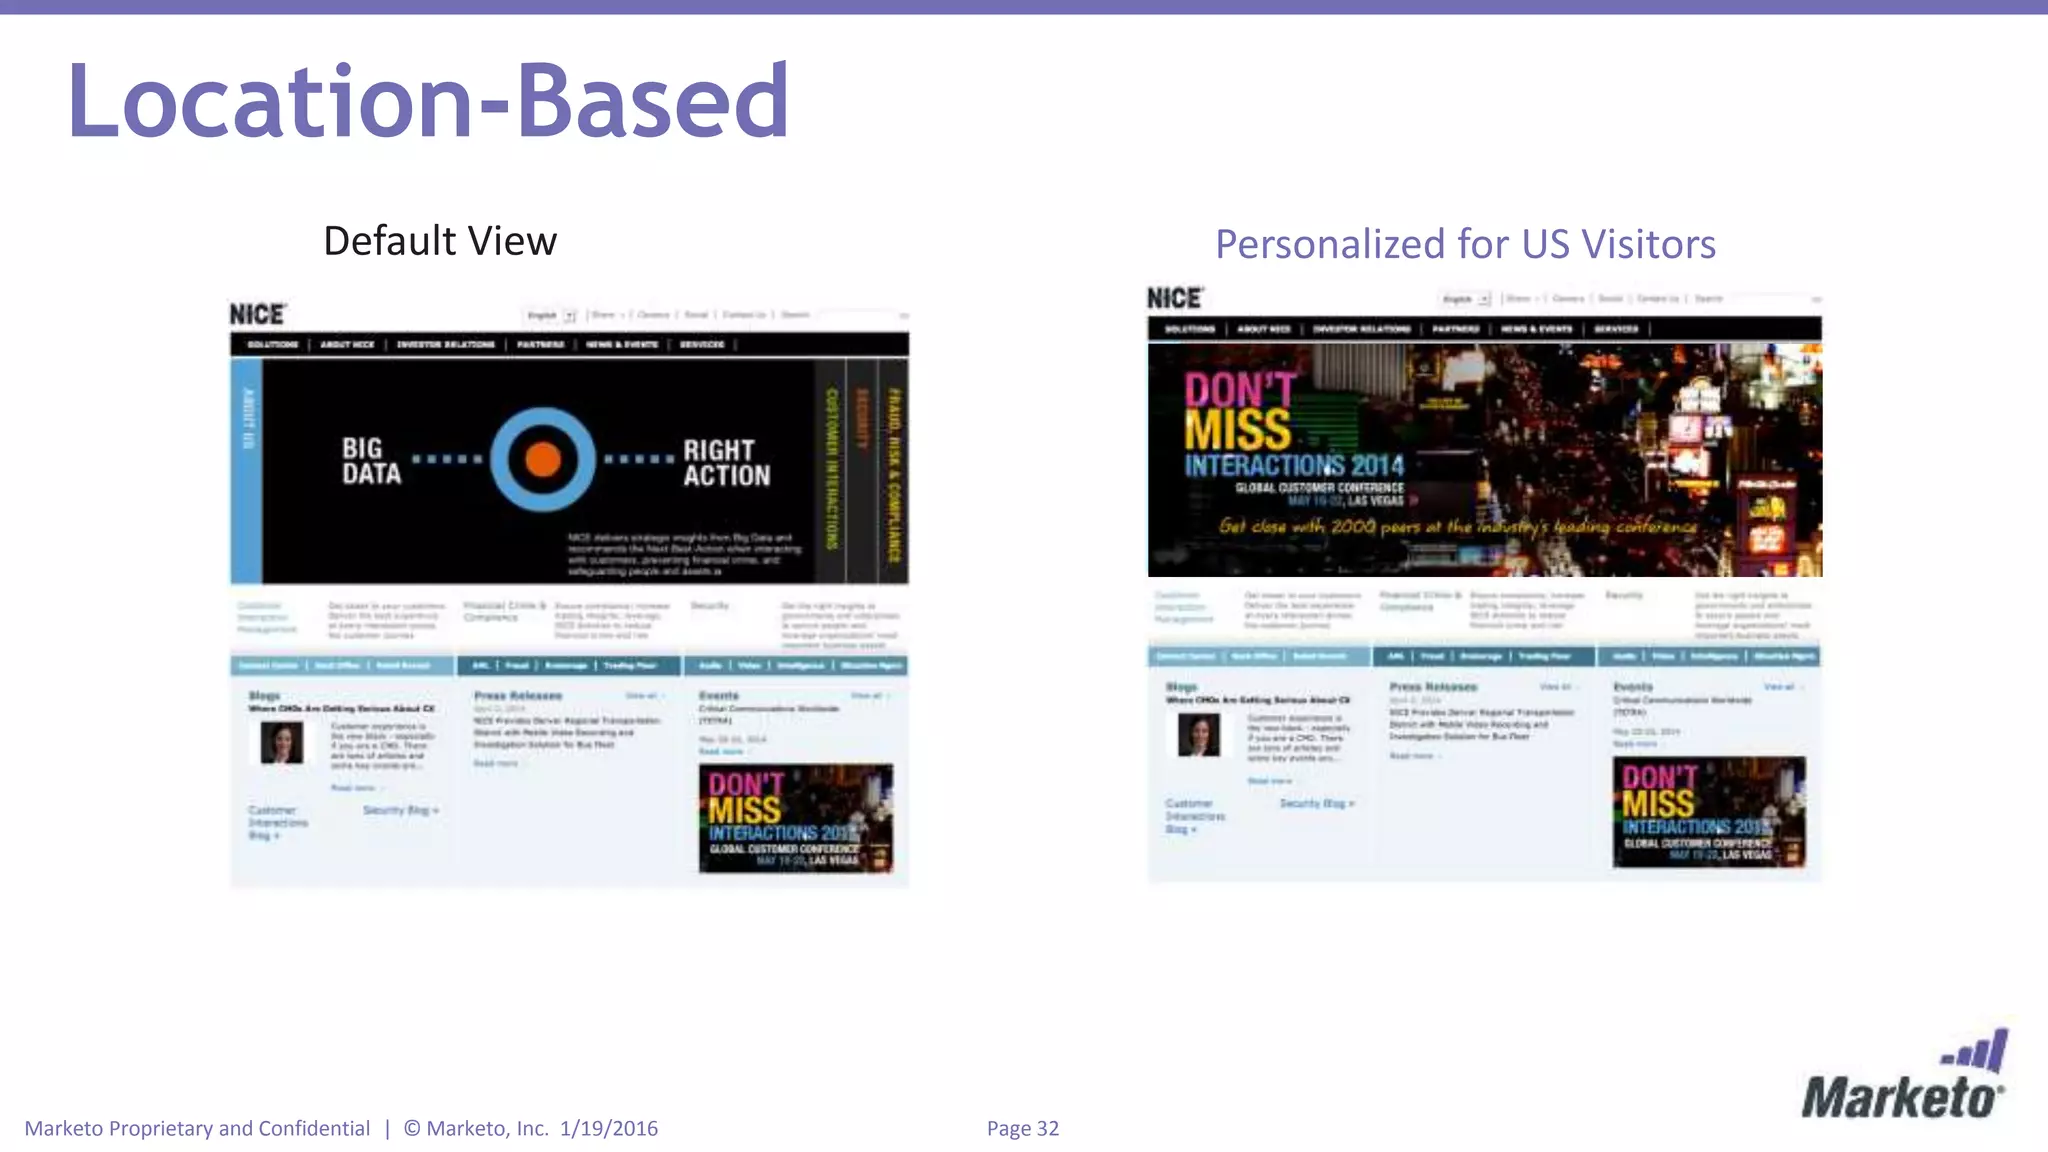The image size is (2048, 1152).
Task: Select the Fraud, Risk & Compliance tab
Action: coord(894,471)
